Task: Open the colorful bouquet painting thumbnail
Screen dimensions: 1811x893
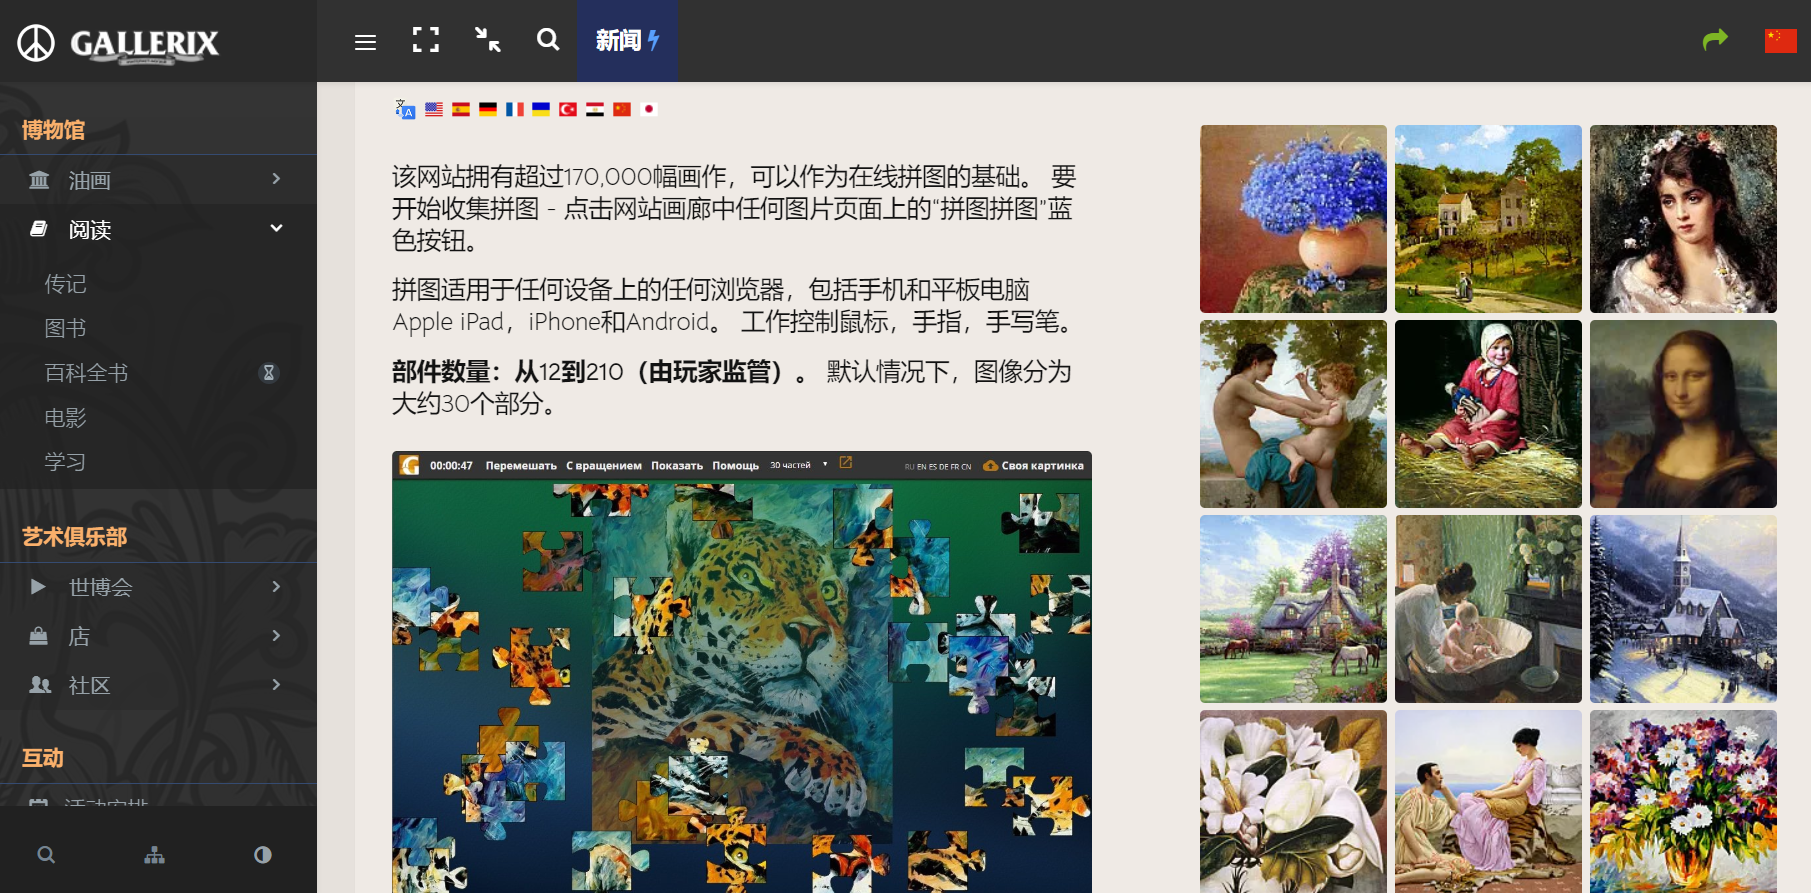Action: 1683,801
